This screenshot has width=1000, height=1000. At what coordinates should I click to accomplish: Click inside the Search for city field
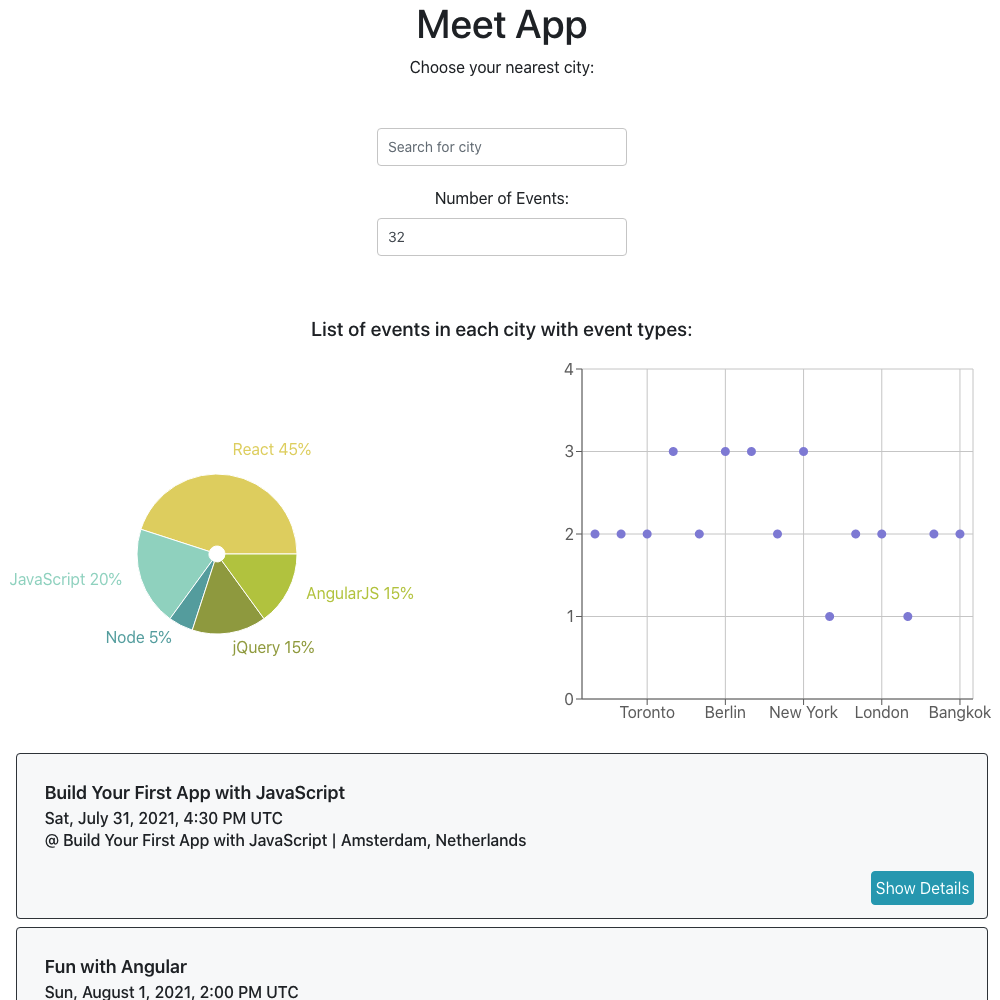click(501, 147)
